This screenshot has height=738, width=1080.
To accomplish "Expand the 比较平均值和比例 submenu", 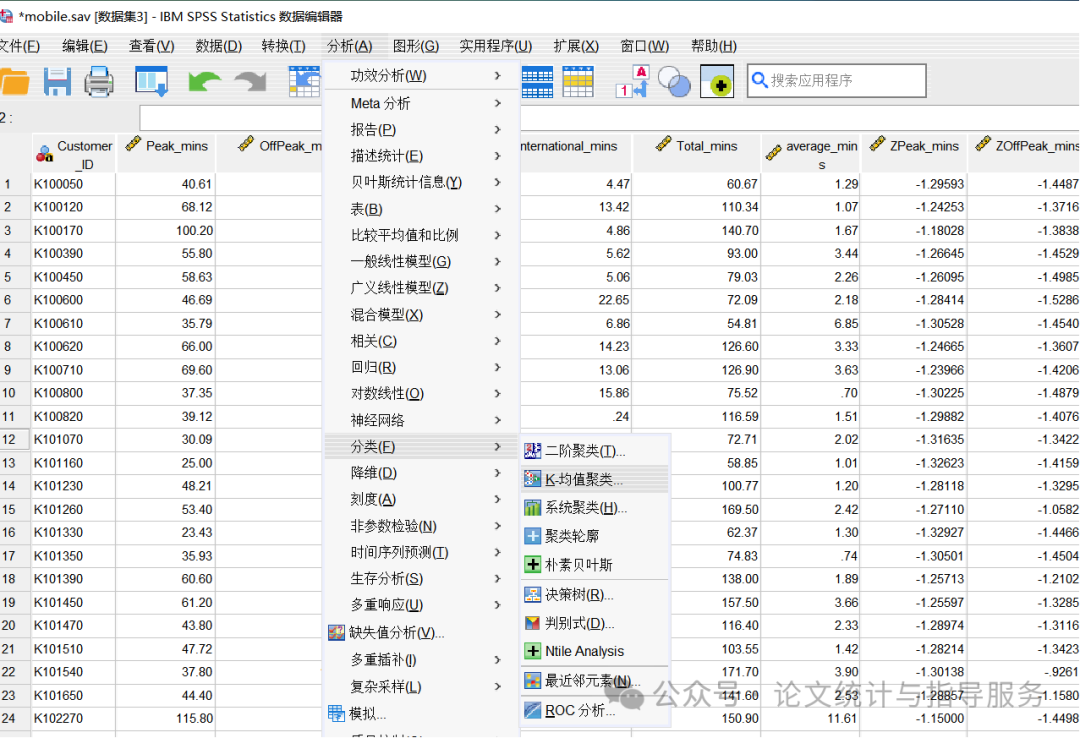I will point(420,235).
